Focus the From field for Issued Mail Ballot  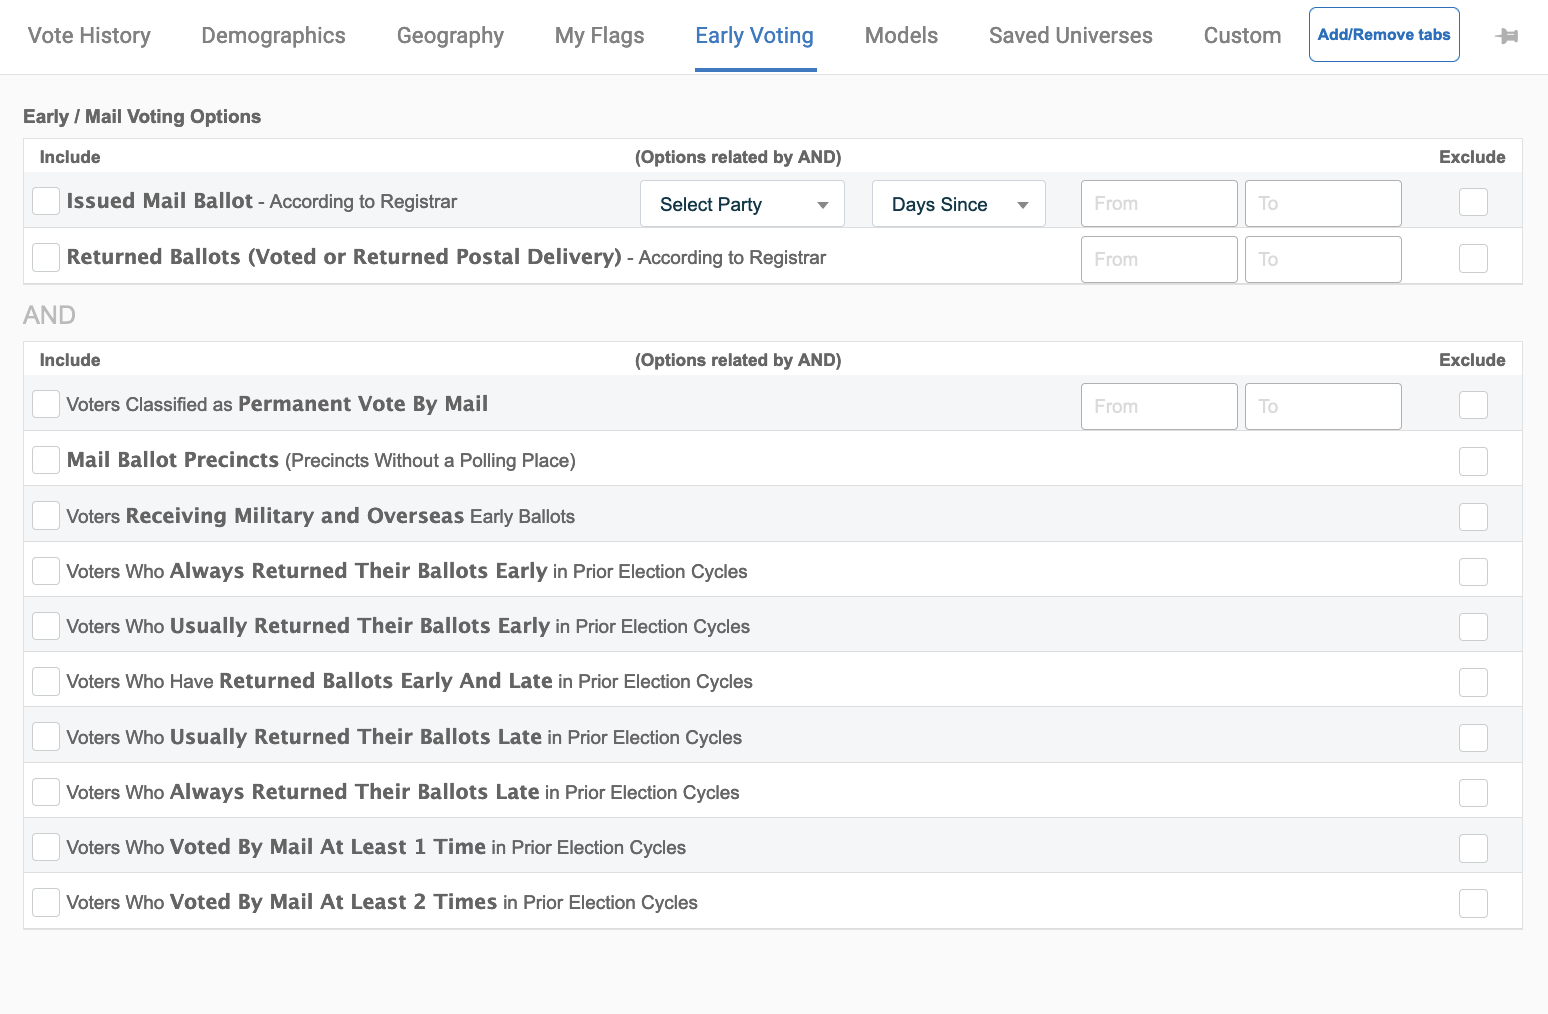pos(1159,204)
